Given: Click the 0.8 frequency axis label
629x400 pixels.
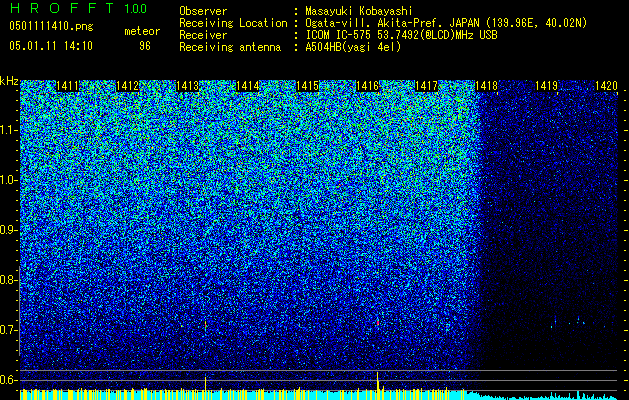Looking at the screenshot, I should click(9, 280).
